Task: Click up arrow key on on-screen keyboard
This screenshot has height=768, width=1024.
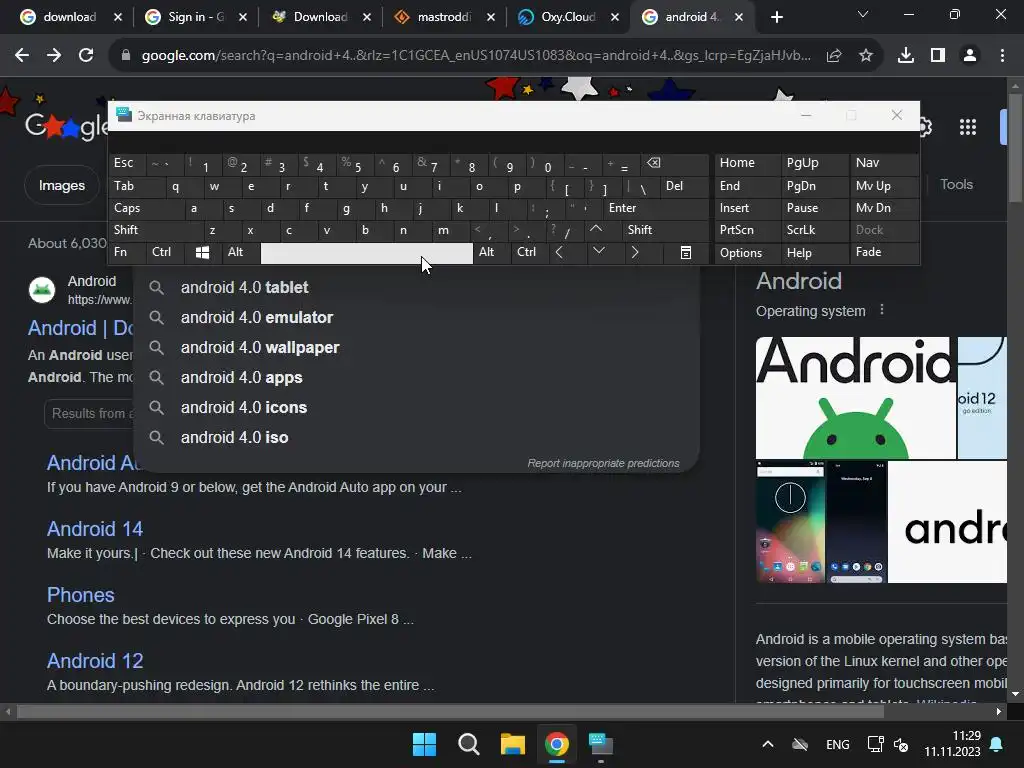Action: [x=596, y=229]
